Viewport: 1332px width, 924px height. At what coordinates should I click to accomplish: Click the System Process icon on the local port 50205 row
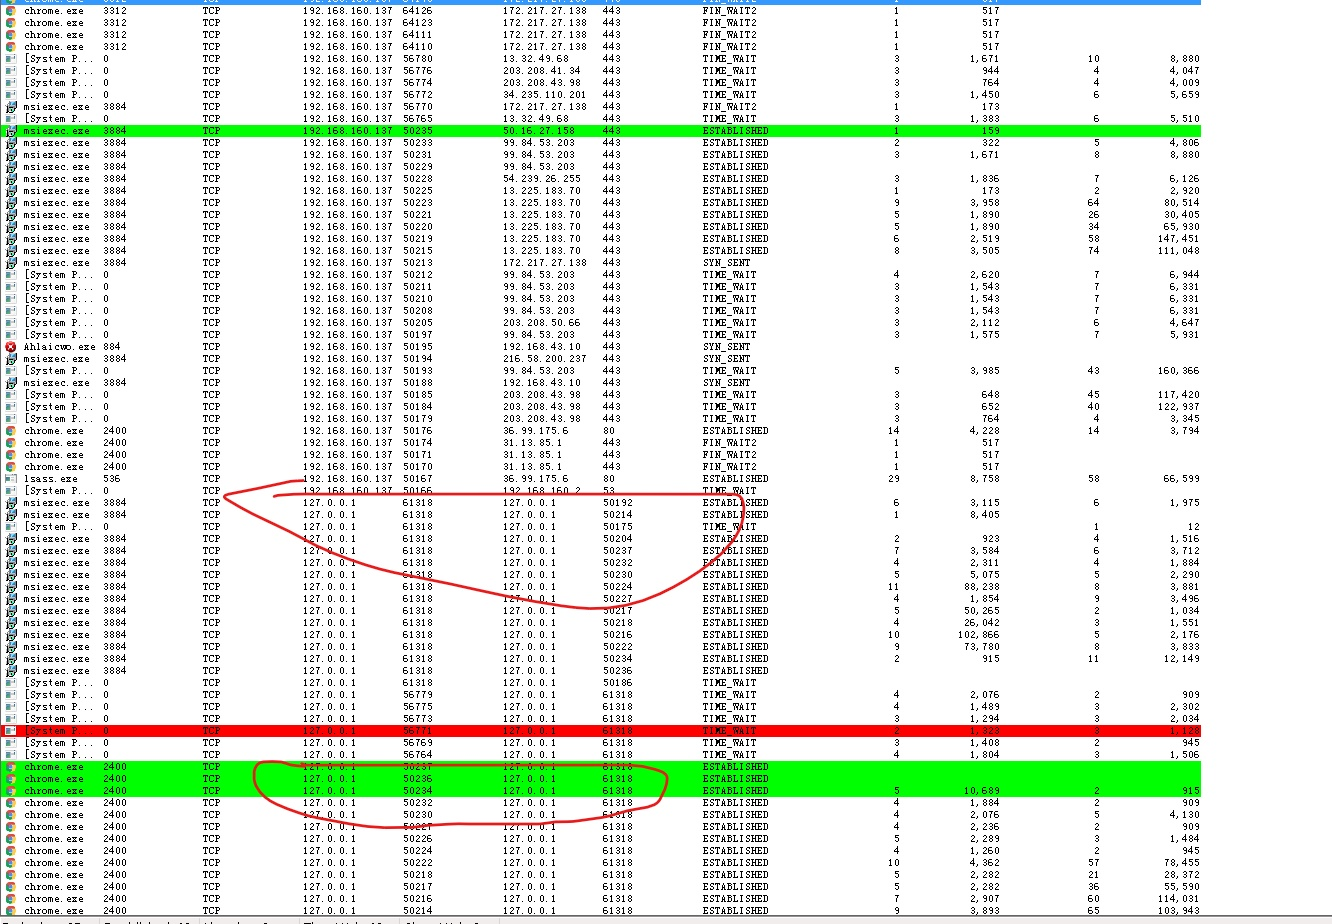coord(11,322)
